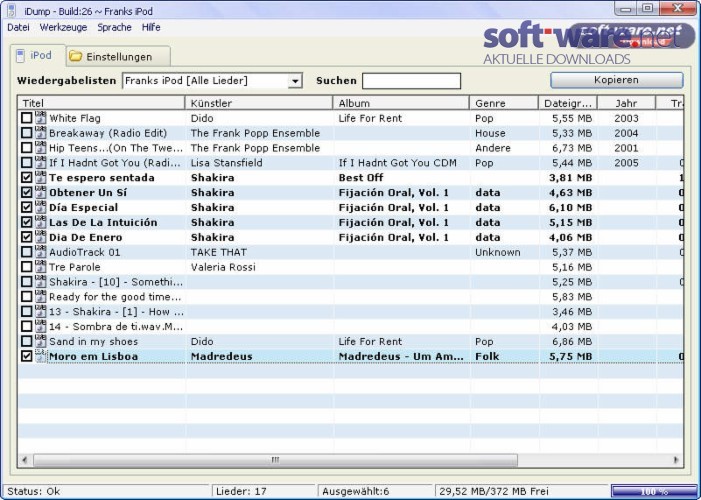Screen dimensions: 701x500
Task: Click the 'Best Off' album cell
Action: [x=361, y=178]
